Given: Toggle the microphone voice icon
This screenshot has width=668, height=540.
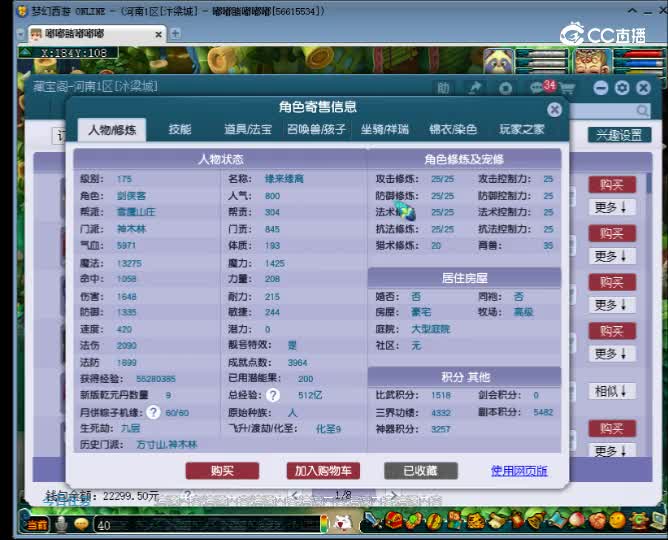Looking at the screenshot, I should (62, 524).
